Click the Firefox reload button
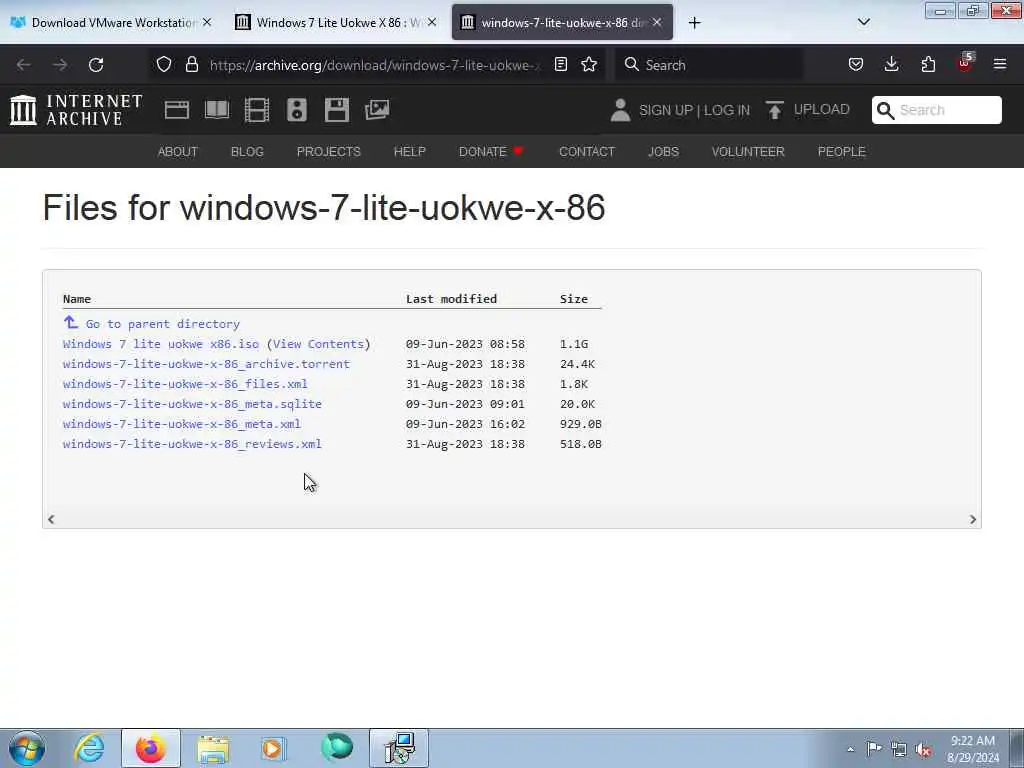Viewport: 1024px width, 768px height. click(96, 65)
